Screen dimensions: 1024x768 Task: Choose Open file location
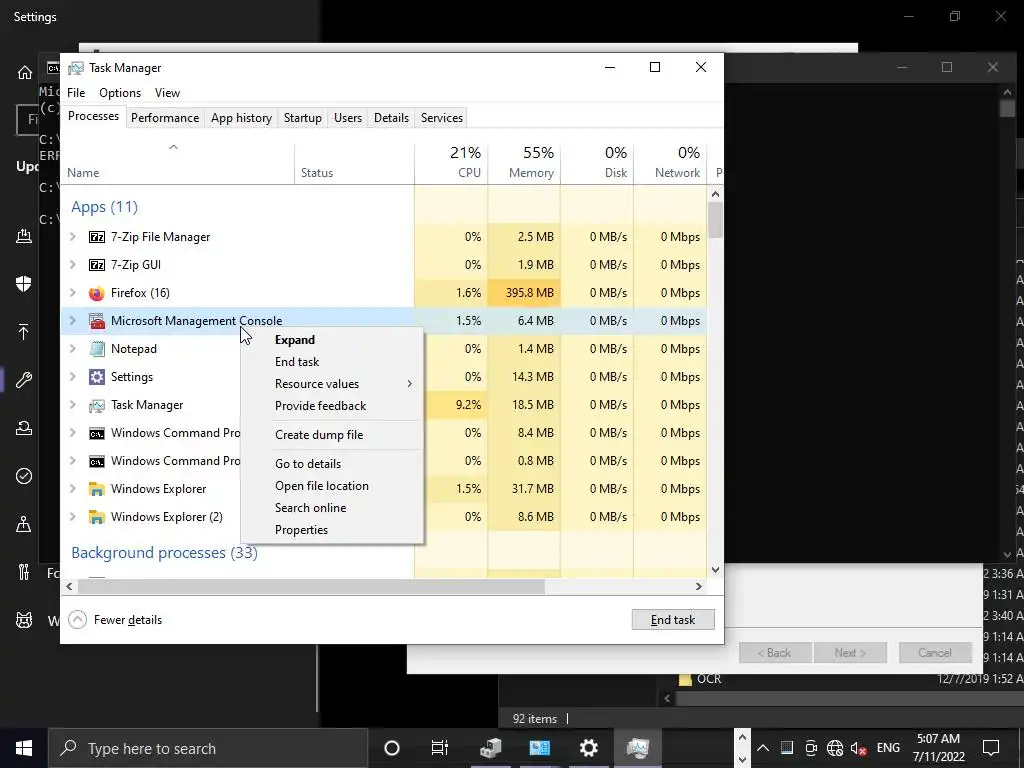coord(332,486)
